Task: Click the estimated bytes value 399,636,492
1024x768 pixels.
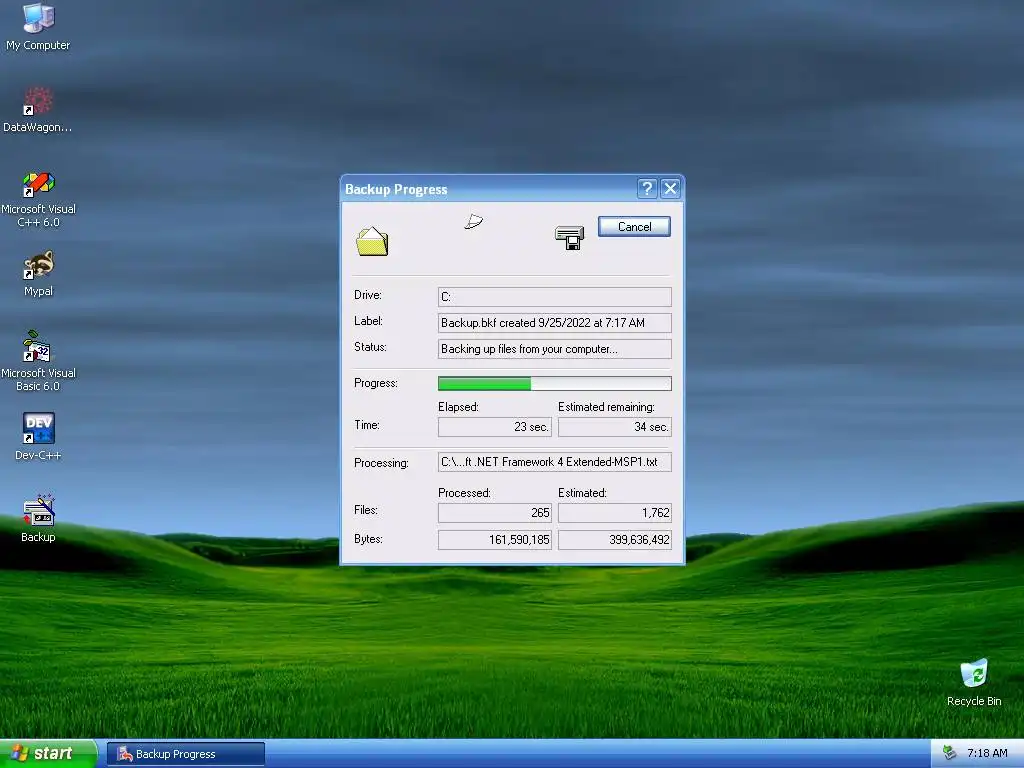Action: pyautogui.click(x=615, y=539)
